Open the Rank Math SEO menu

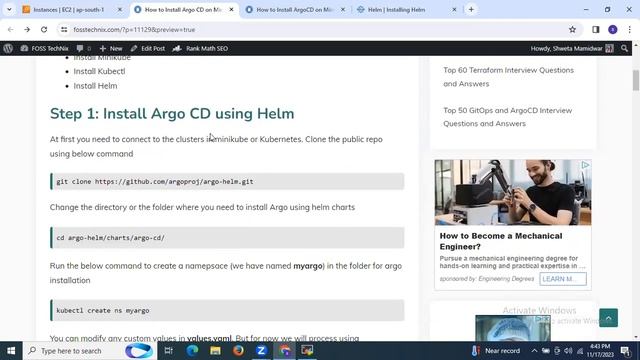pyautogui.click(x=200, y=48)
